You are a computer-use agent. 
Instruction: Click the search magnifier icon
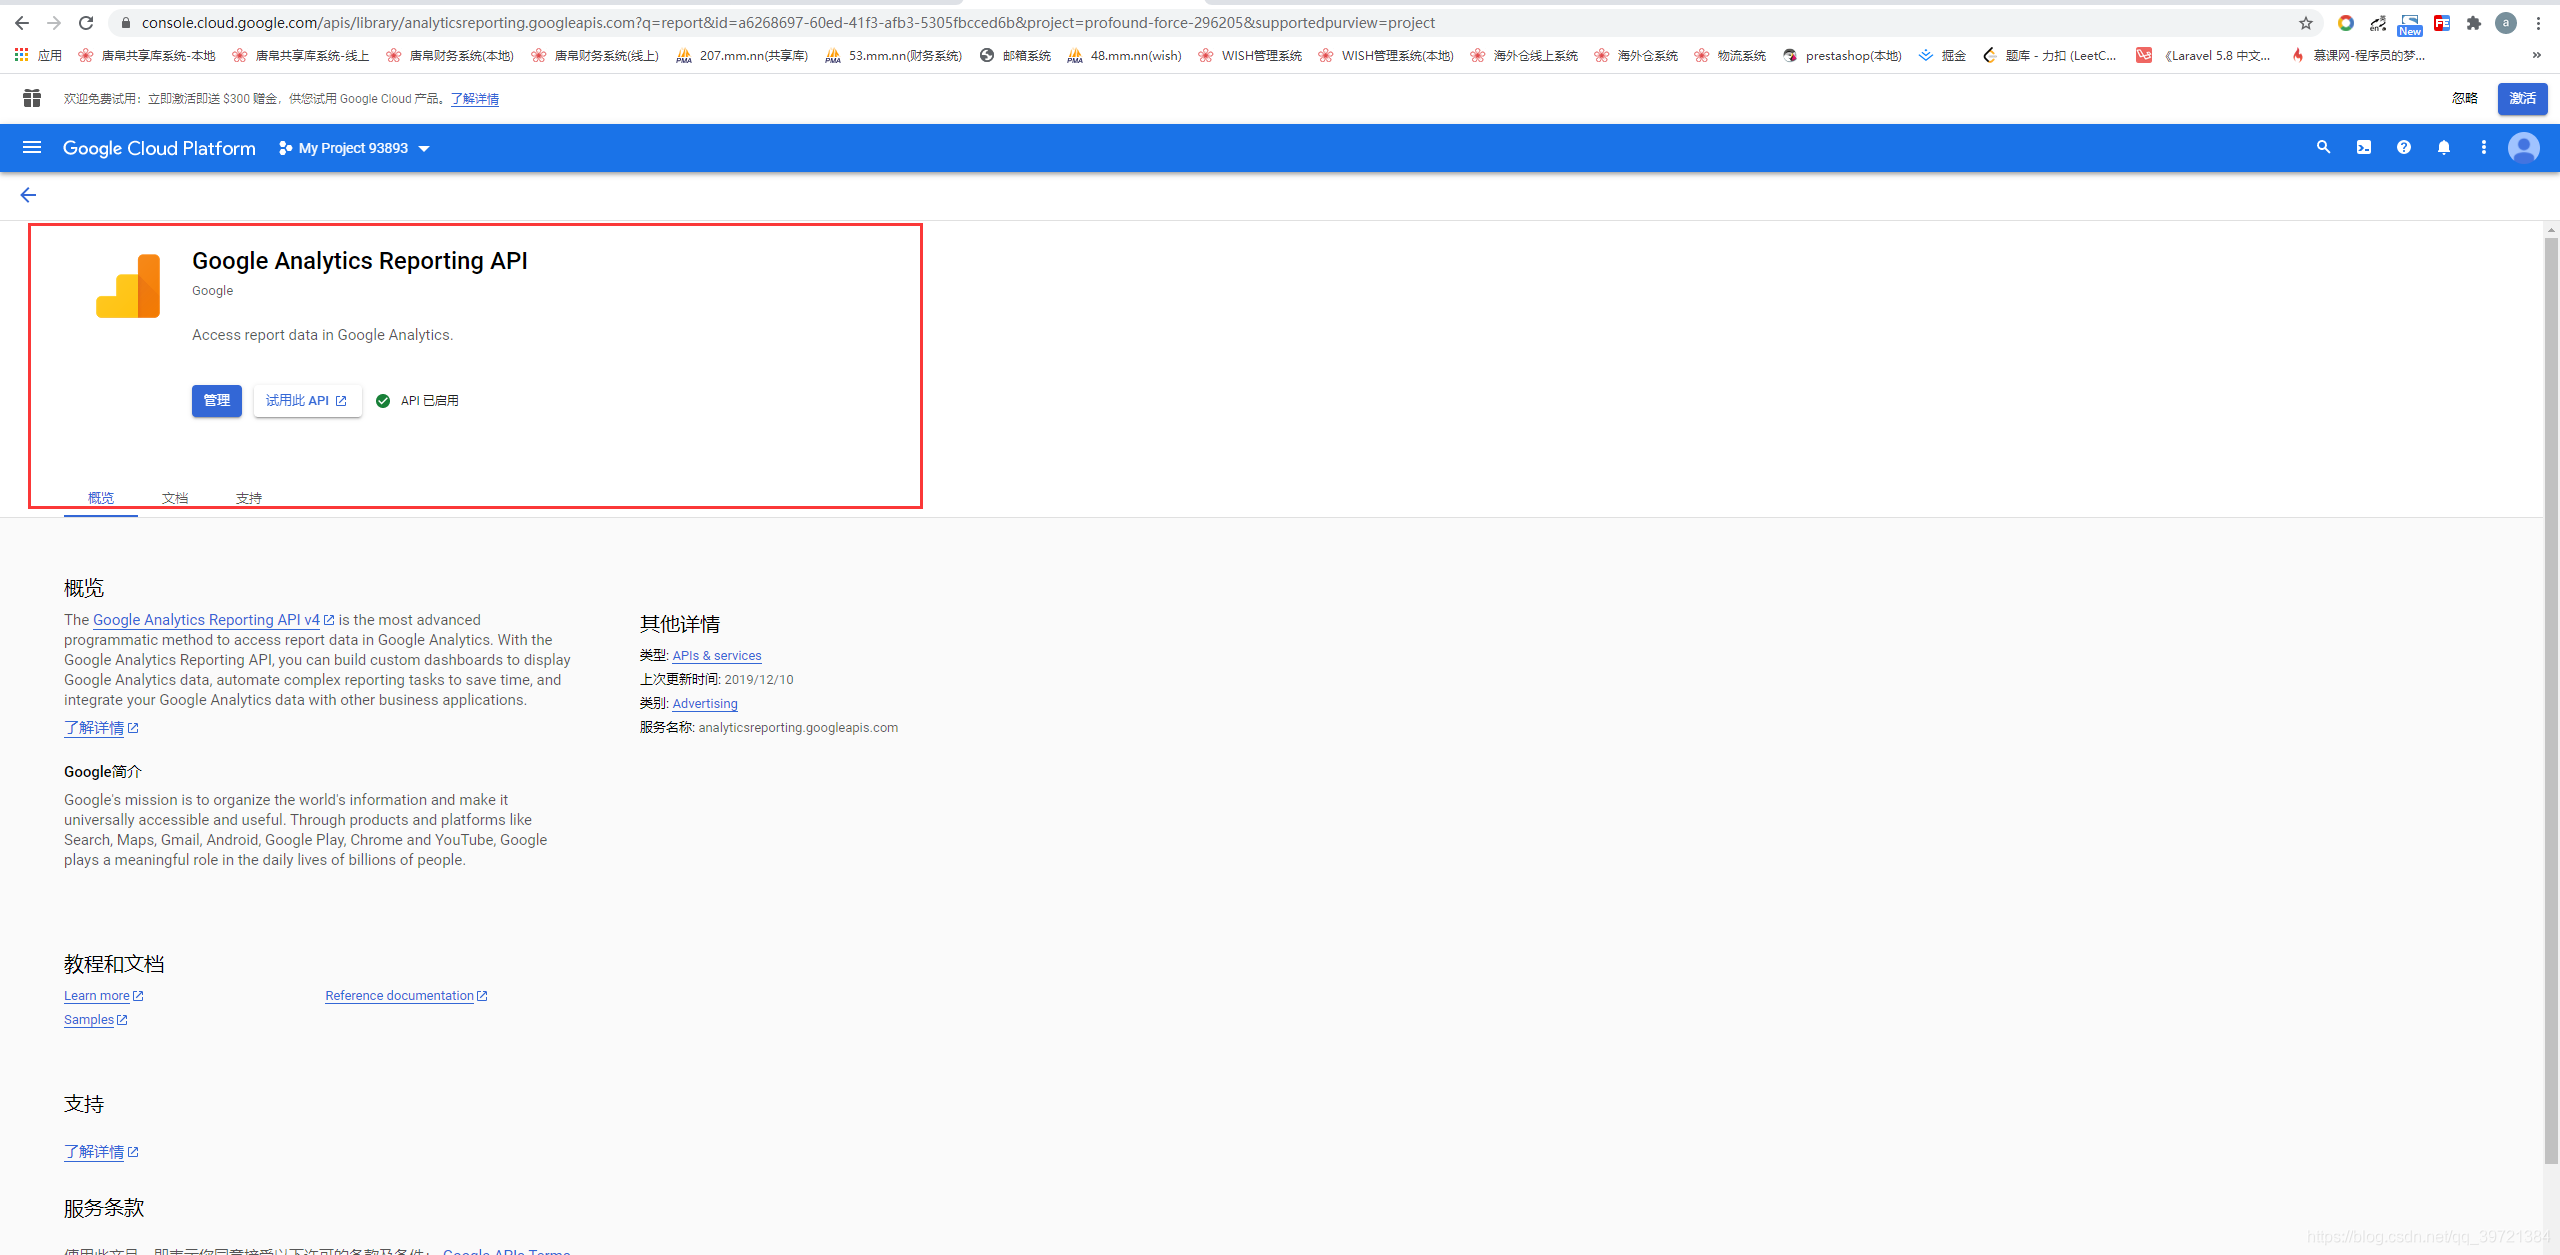coord(2323,148)
